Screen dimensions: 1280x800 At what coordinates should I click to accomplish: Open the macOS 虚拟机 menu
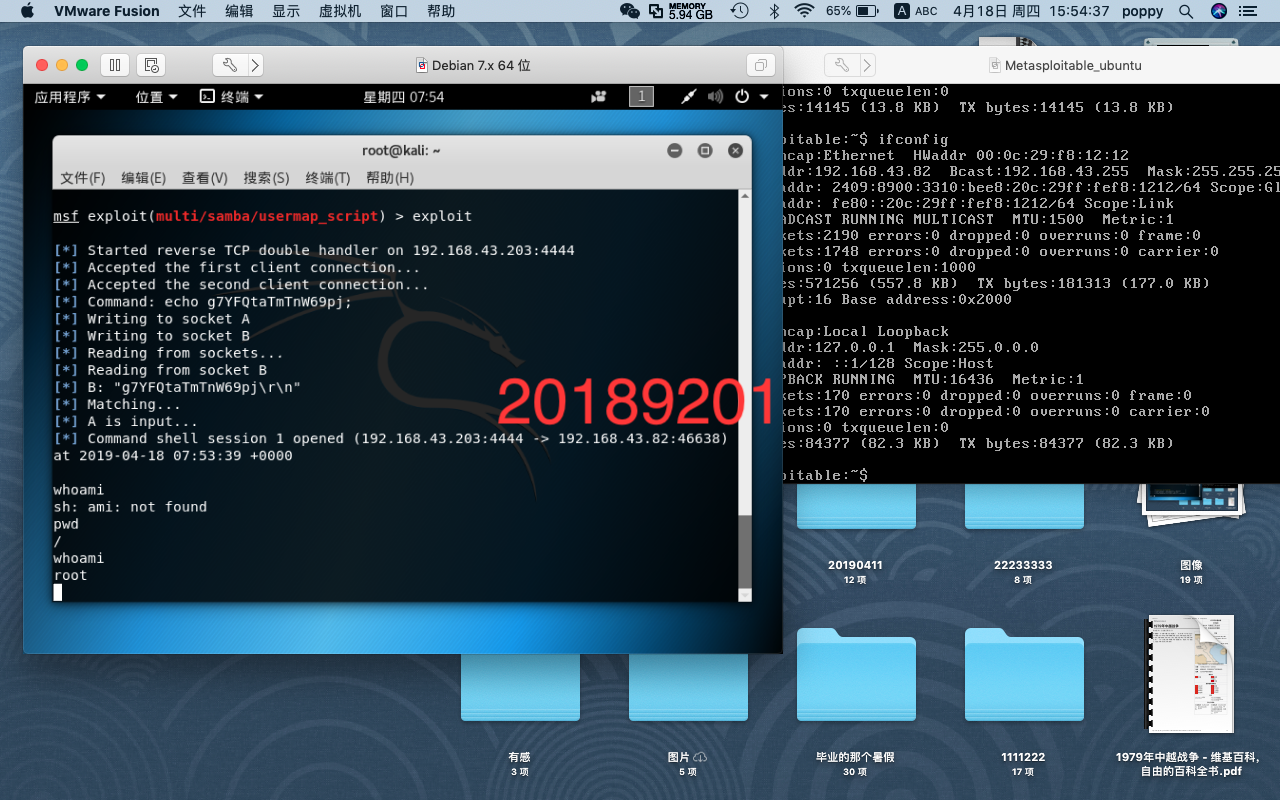click(340, 11)
